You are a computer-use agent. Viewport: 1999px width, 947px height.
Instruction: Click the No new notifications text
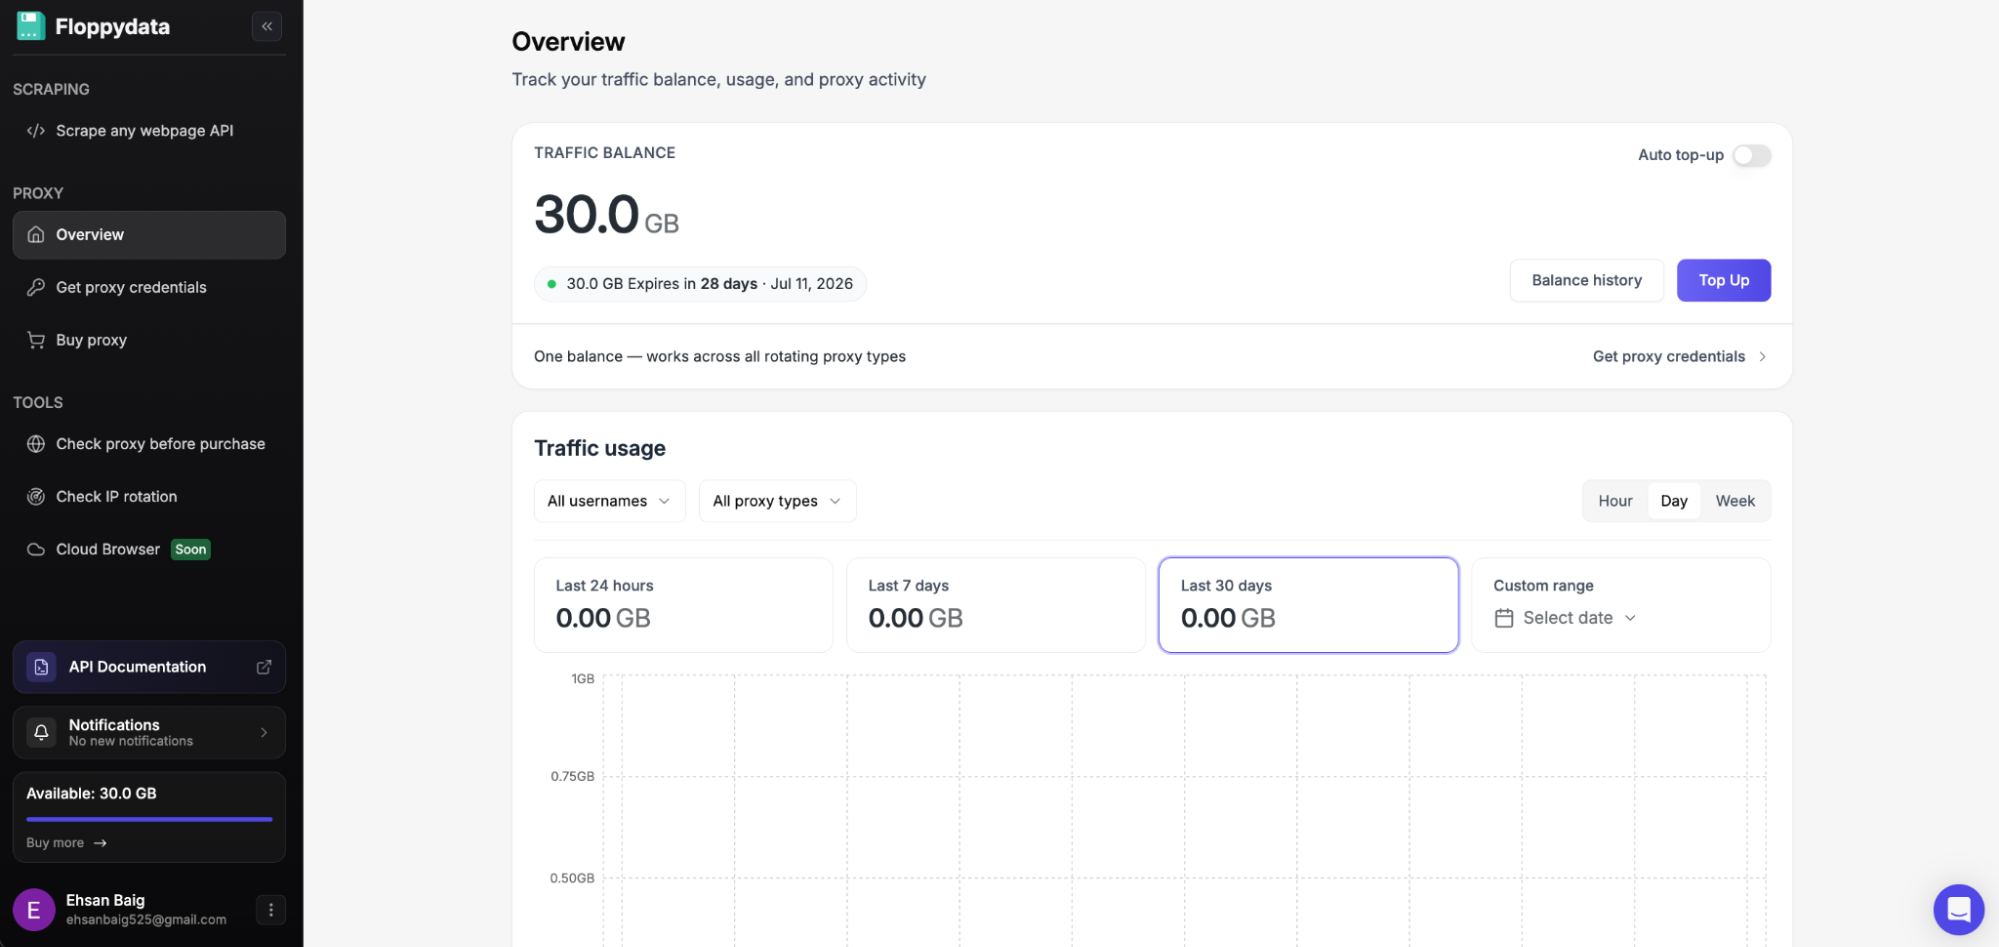point(131,742)
